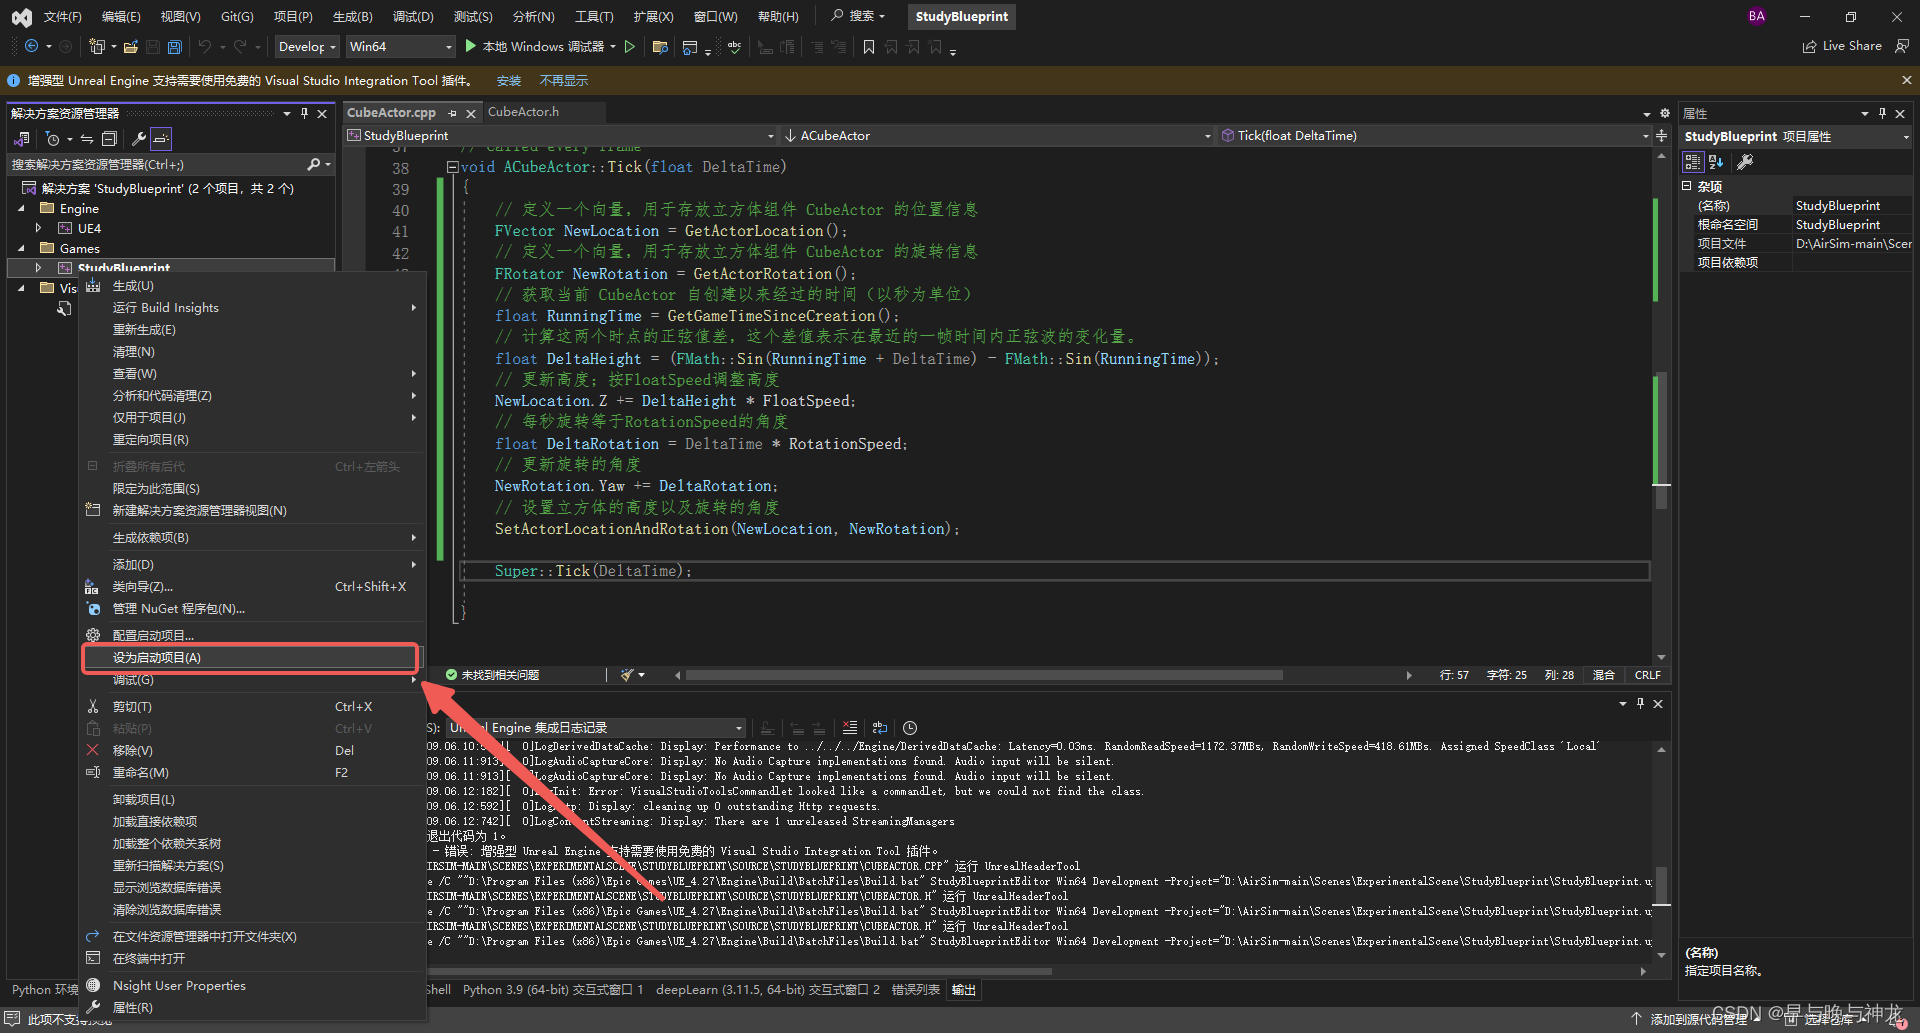Open the Develop configuration dropdown

point(307,46)
